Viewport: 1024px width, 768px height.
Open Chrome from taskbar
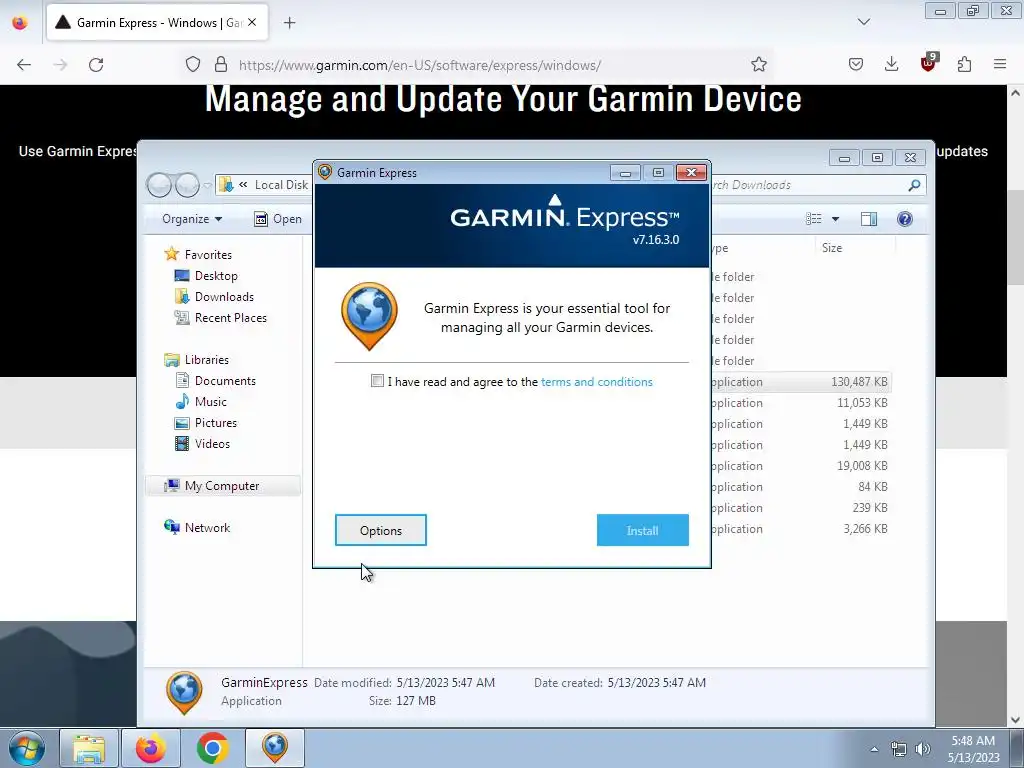[213, 748]
